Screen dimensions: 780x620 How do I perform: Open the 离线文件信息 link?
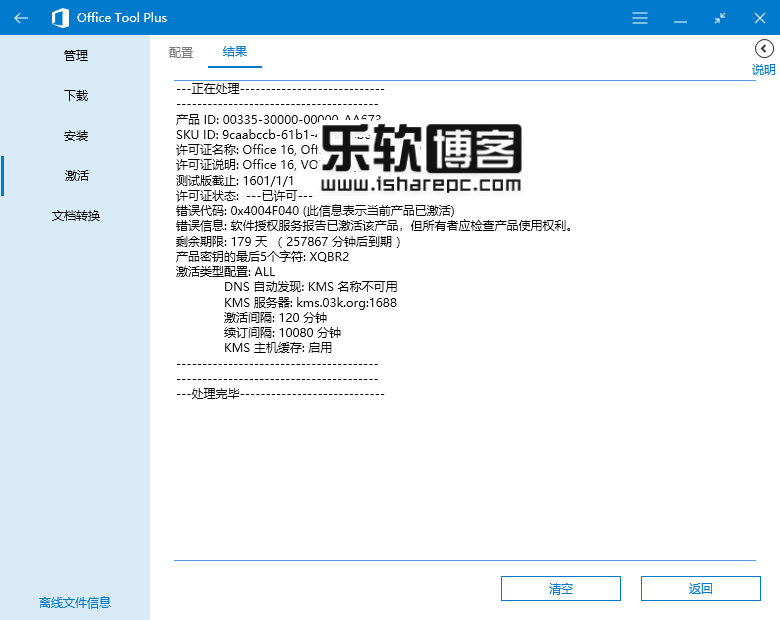[75, 603]
